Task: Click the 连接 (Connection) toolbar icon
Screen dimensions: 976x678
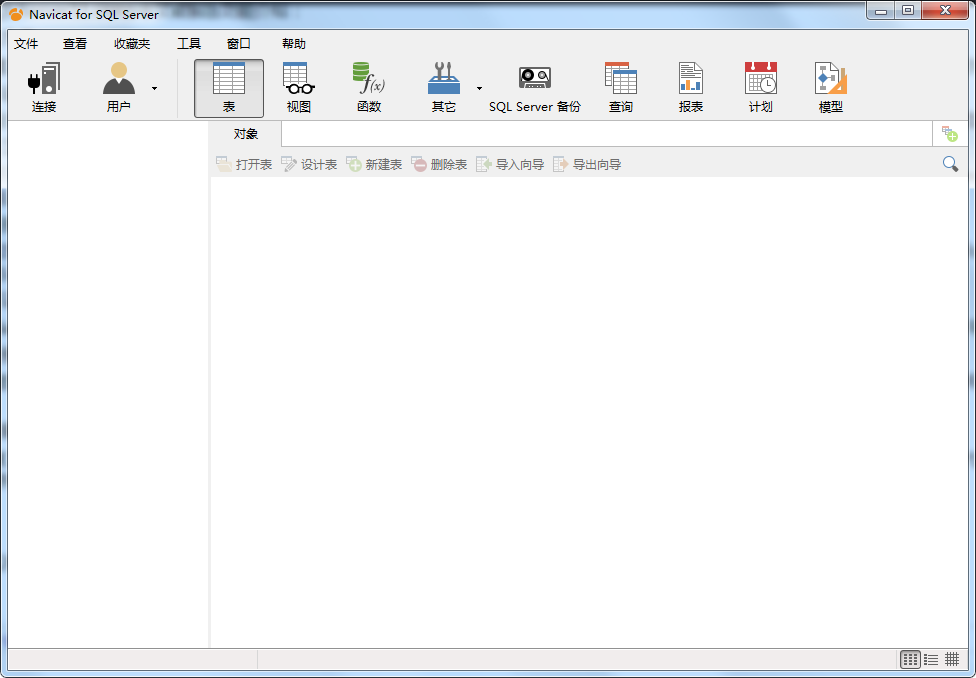Action: pyautogui.click(x=44, y=87)
